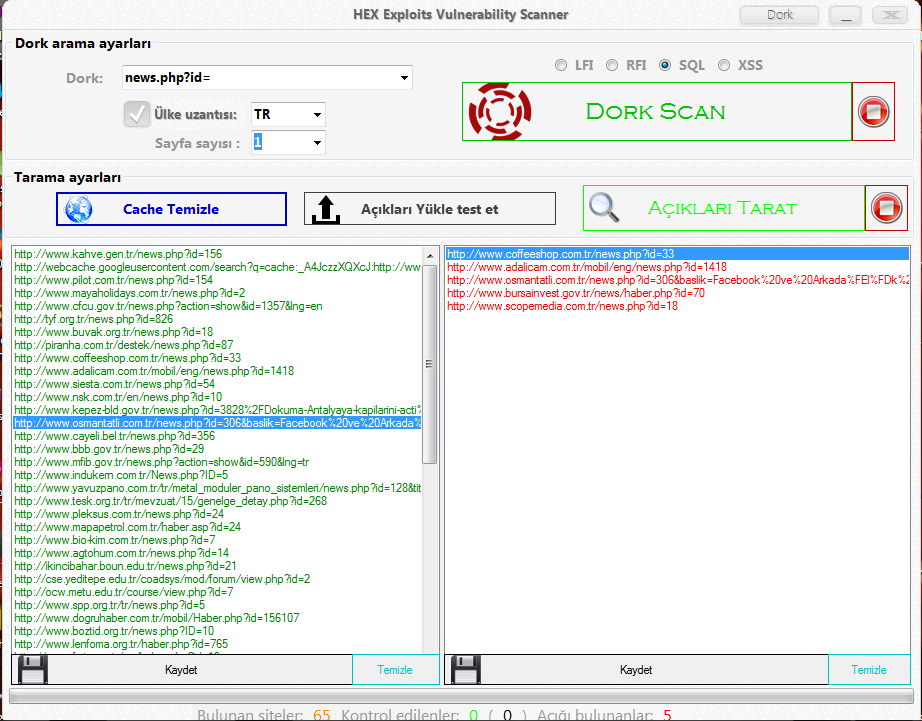Open the Dork query dropdown arrow
Image resolution: width=922 pixels, height=721 pixels.
click(x=404, y=78)
